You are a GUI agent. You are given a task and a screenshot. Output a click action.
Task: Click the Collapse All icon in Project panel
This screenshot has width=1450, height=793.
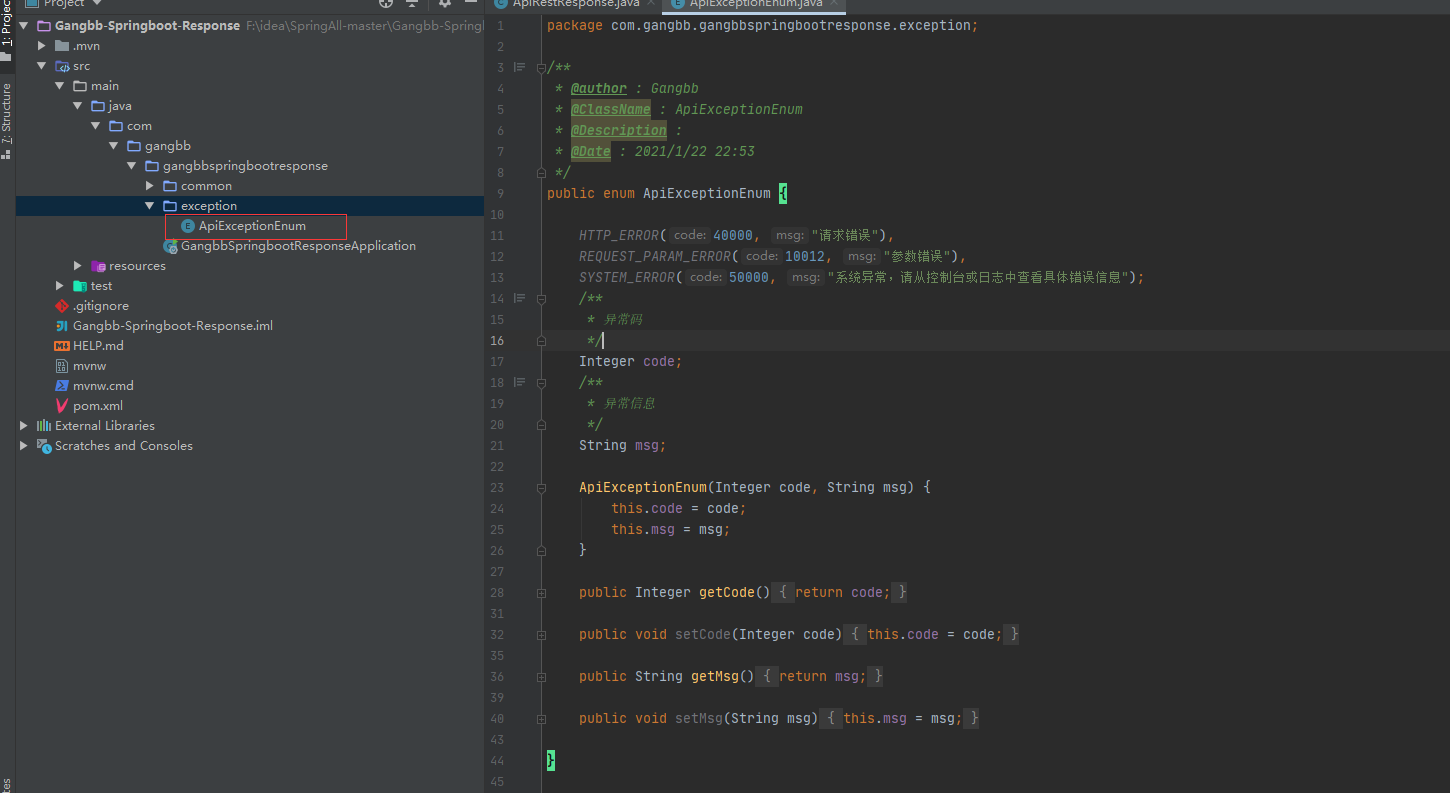[411, 4]
